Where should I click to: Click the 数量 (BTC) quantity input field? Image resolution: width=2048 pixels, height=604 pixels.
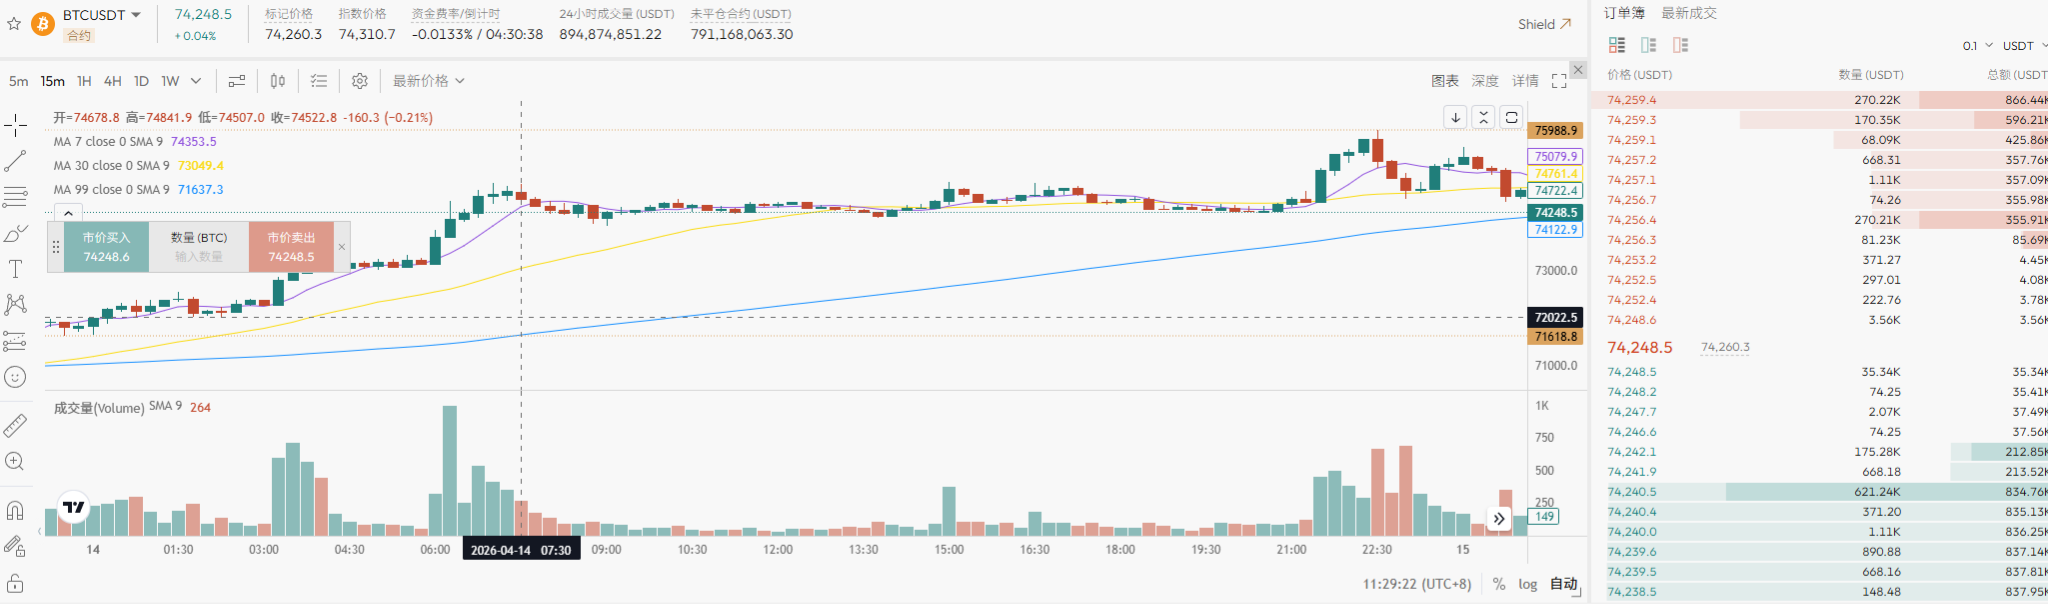point(199,256)
